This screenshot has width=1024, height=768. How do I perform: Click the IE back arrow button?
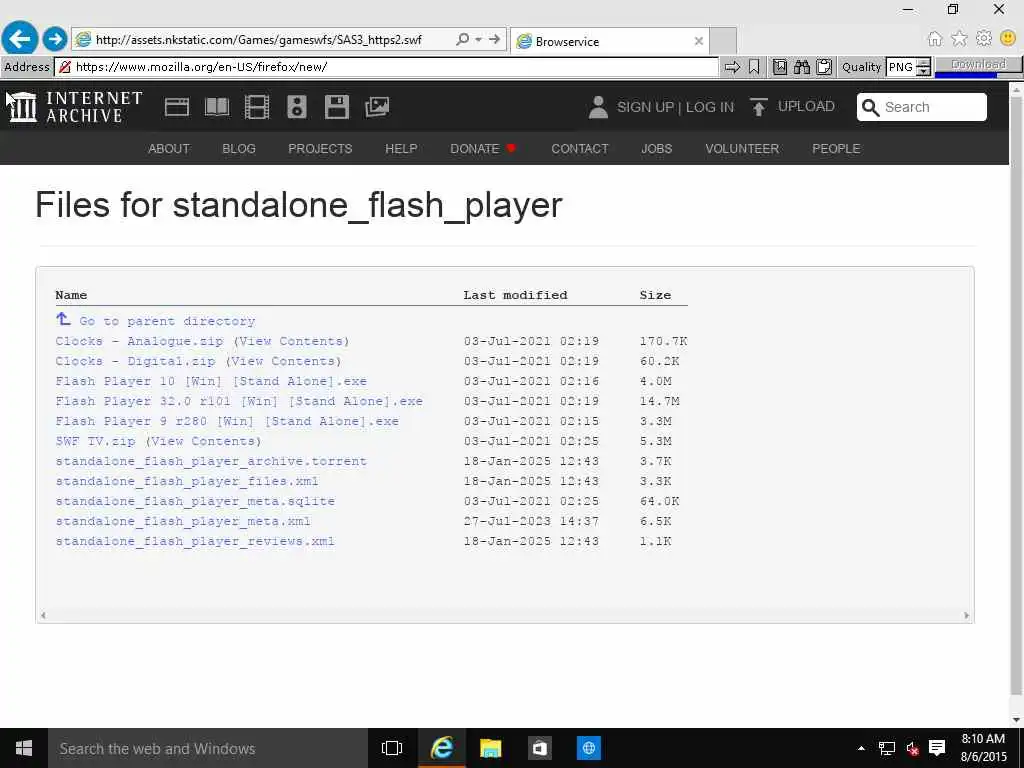tap(20, 39)
